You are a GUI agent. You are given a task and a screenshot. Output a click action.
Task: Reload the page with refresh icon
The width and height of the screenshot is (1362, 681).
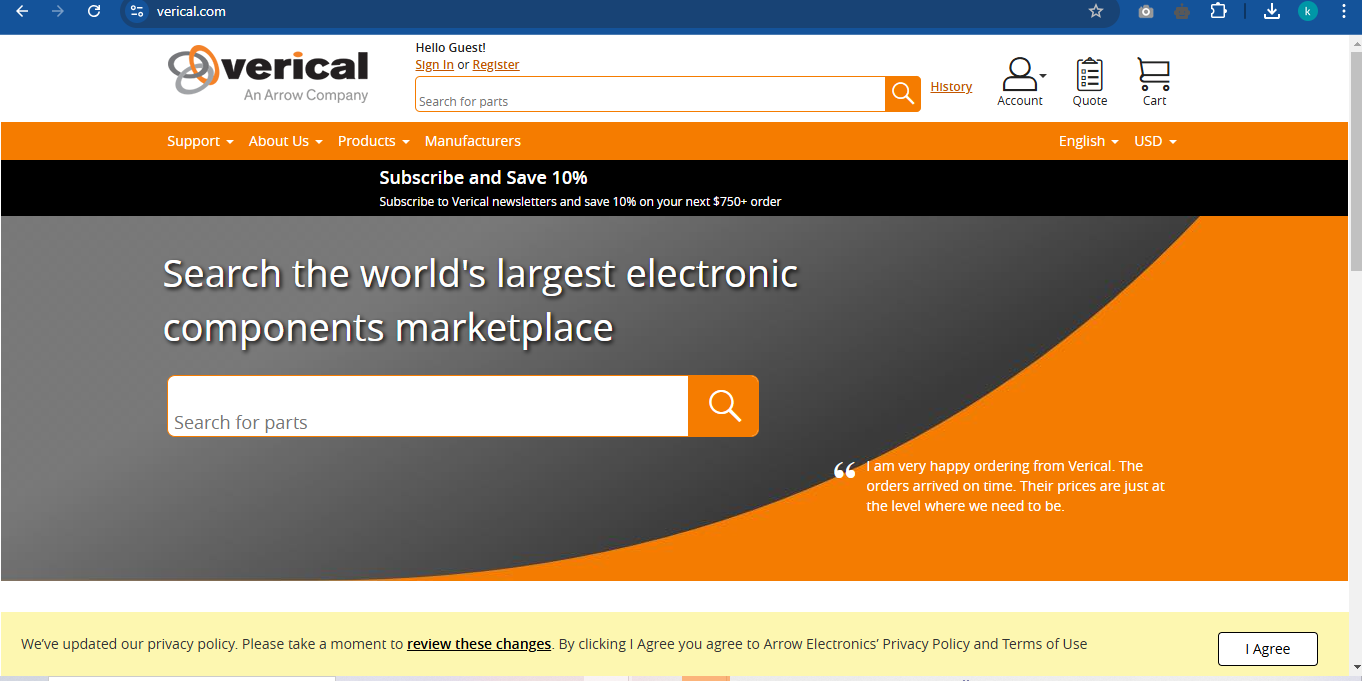click(x=94, y=11)
